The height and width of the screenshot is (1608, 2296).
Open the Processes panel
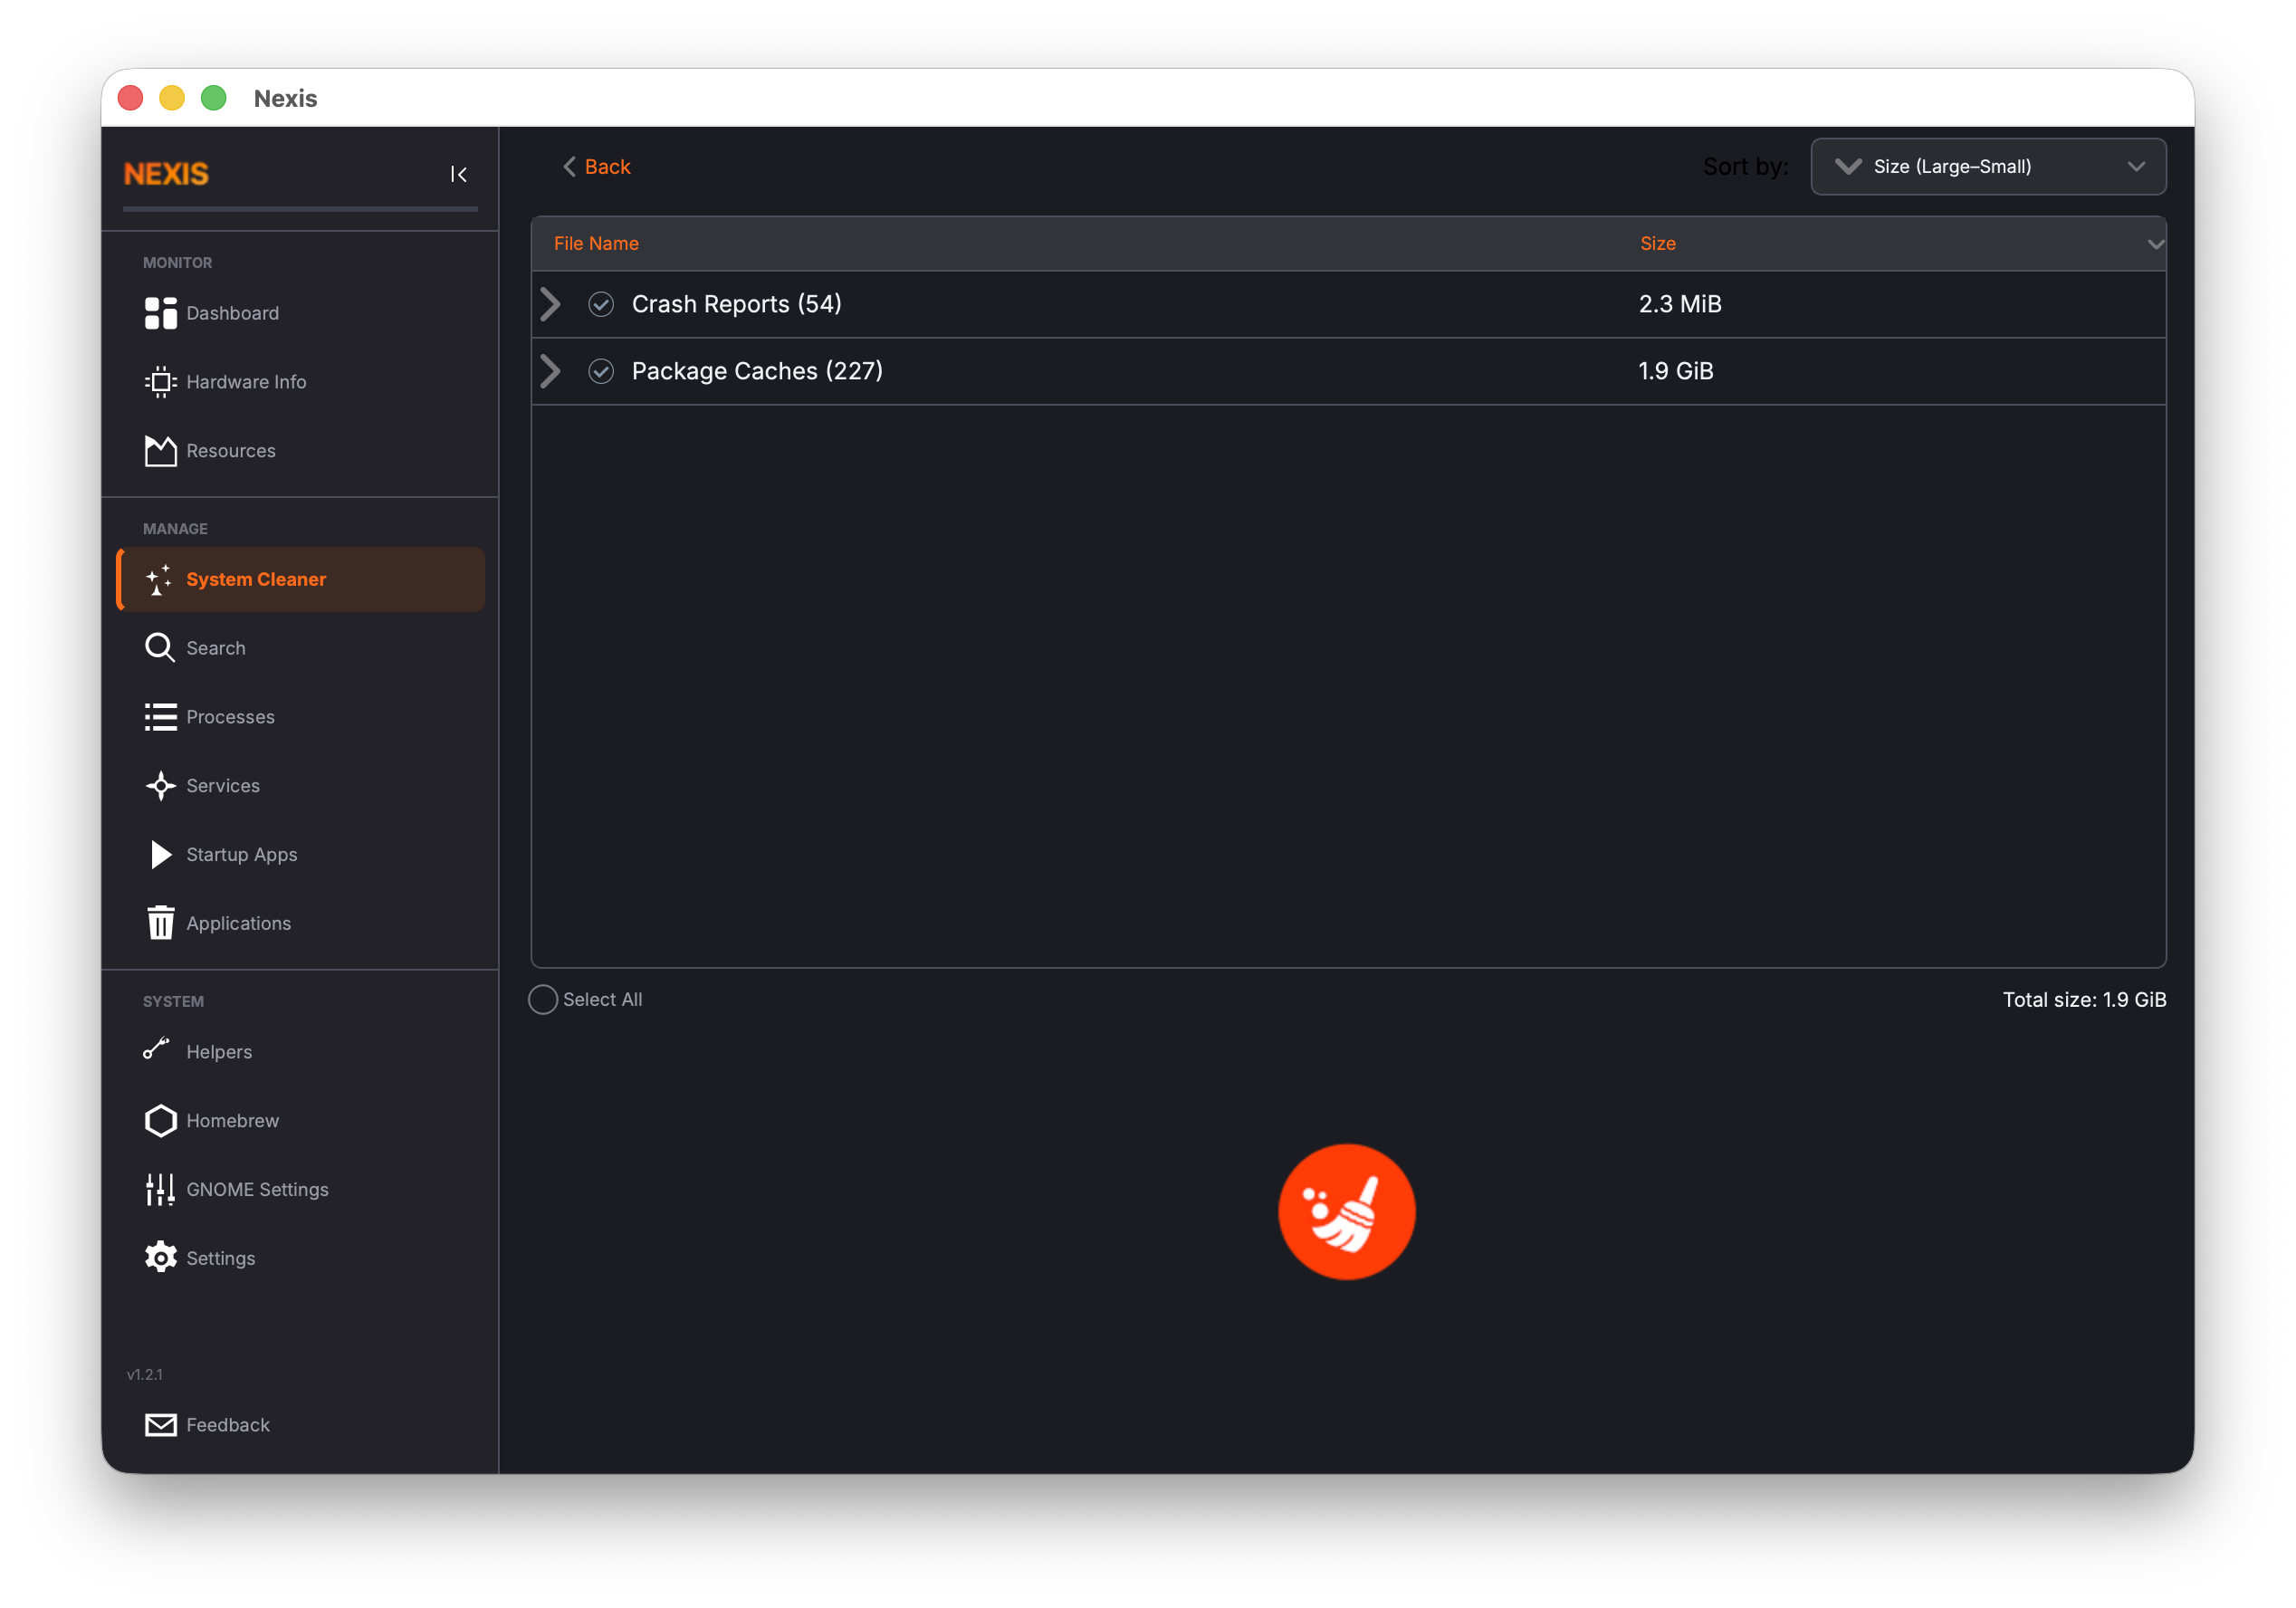pos(231,716)
